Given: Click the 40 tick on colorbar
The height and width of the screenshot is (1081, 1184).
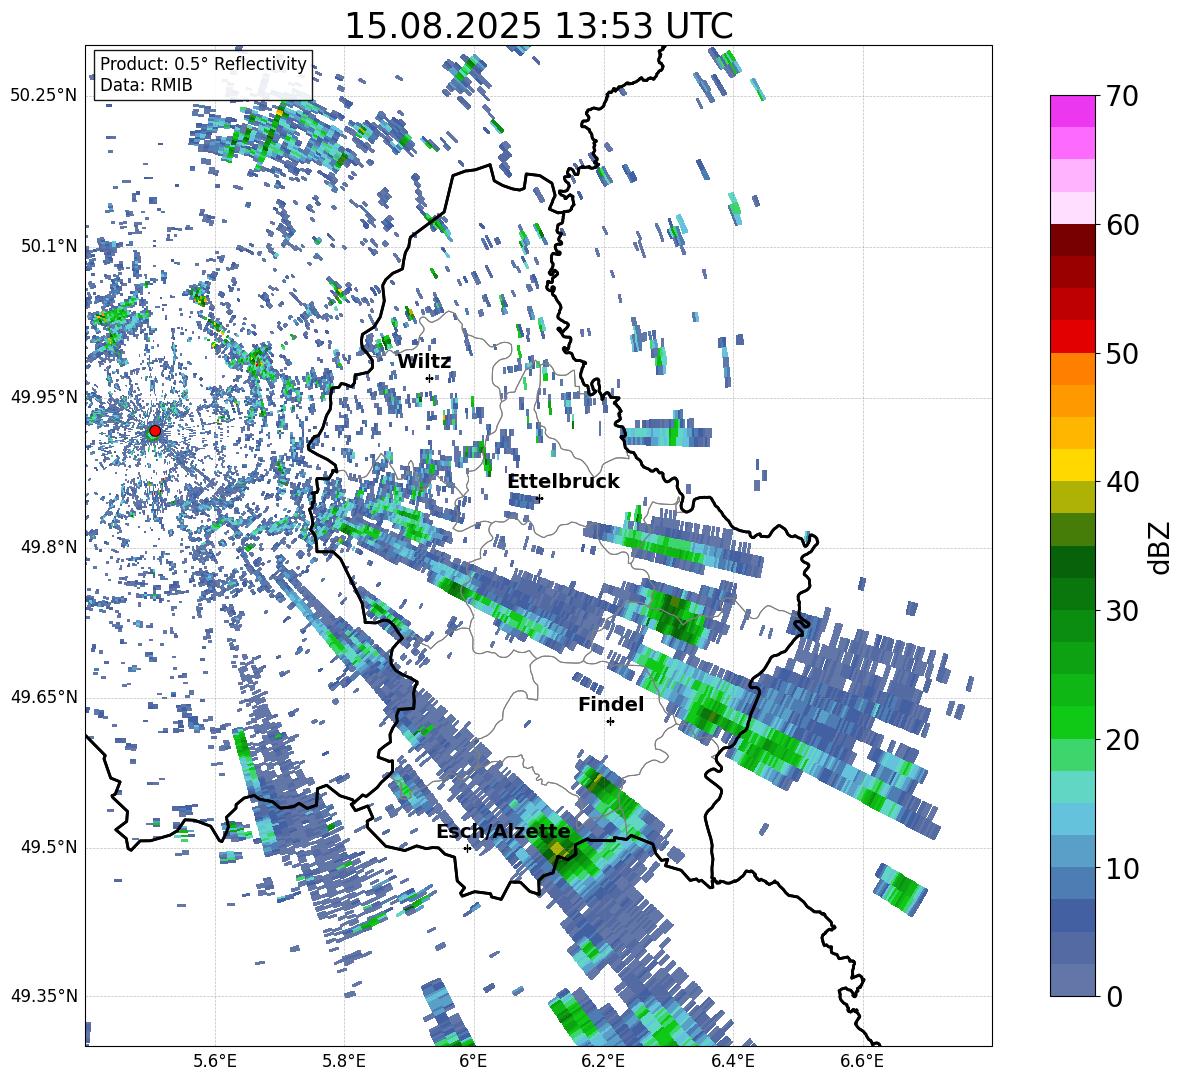Looking at the screenshot, I should (x=1123, y=482).
